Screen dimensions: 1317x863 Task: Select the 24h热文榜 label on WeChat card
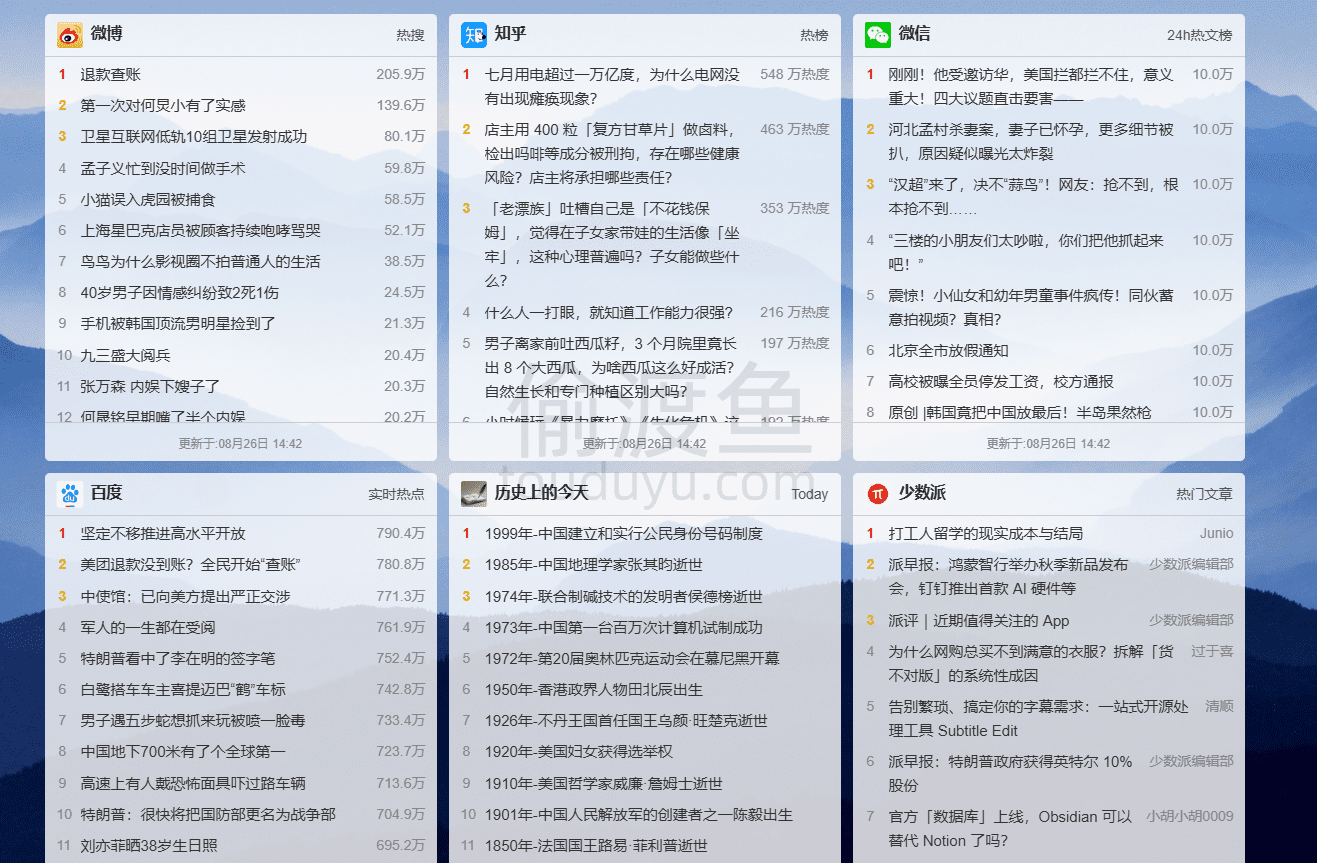1200,35
